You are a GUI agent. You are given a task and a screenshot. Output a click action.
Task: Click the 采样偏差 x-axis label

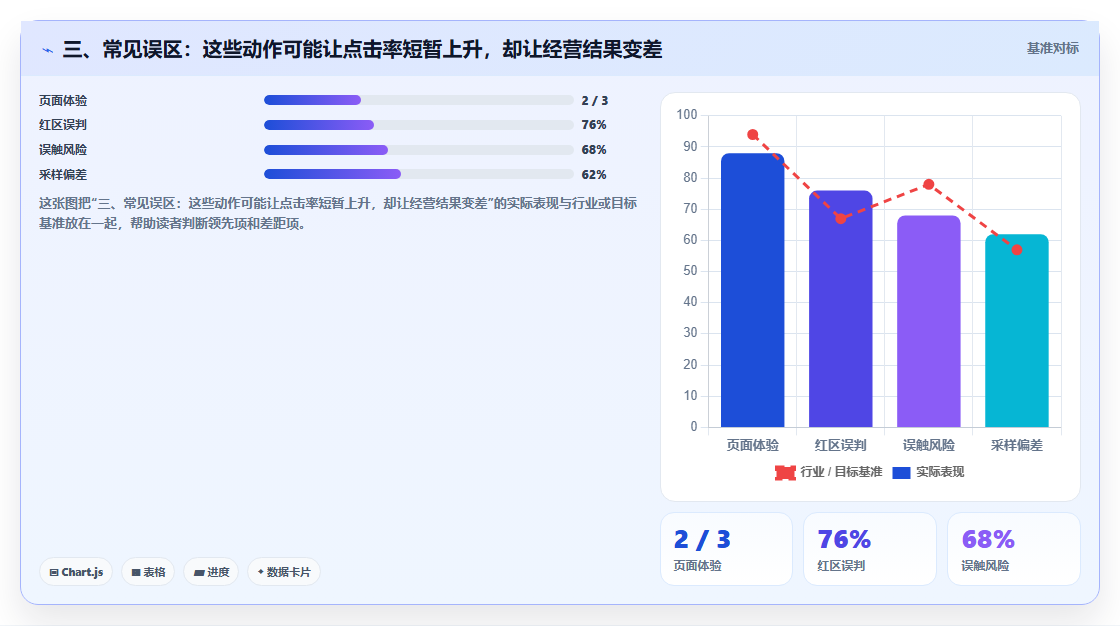[x=1016, y=445]
